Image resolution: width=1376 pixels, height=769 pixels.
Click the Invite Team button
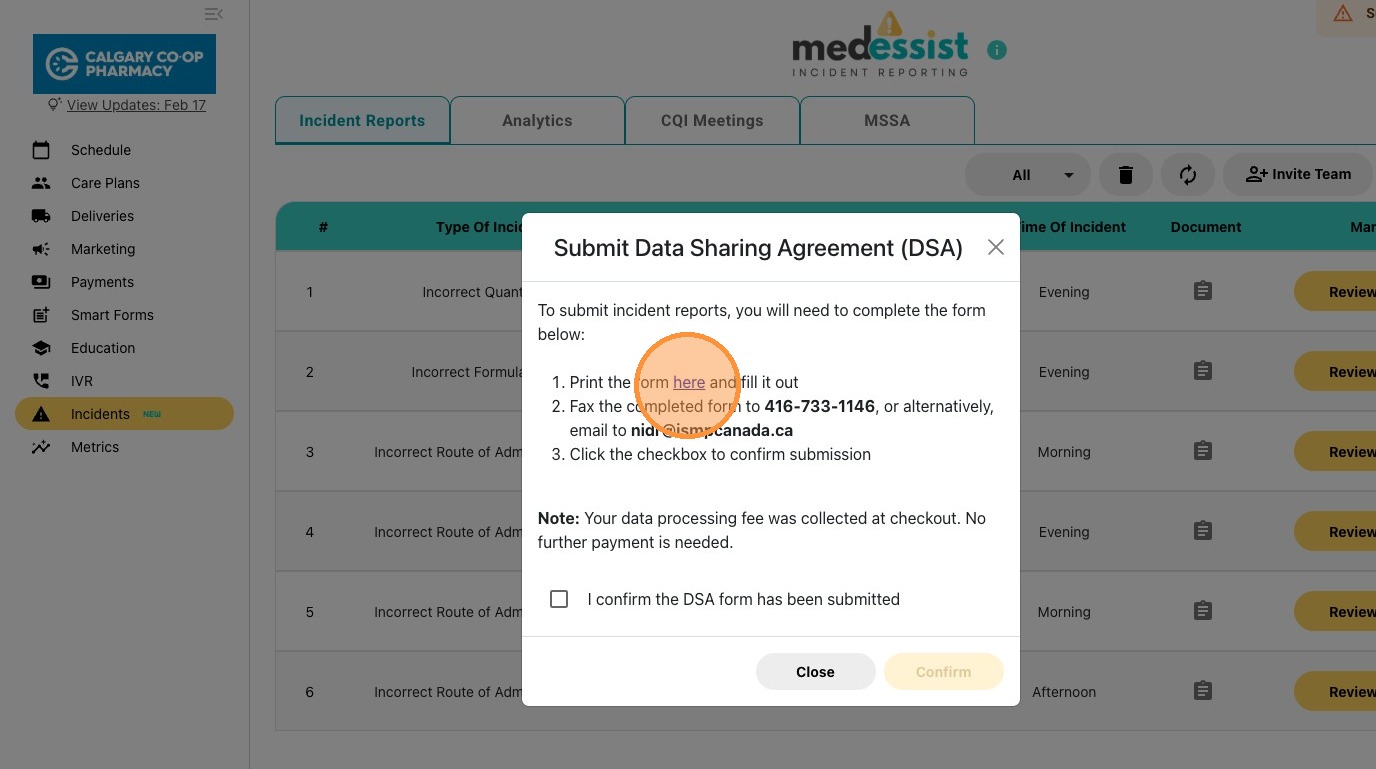coord(1298,175)
